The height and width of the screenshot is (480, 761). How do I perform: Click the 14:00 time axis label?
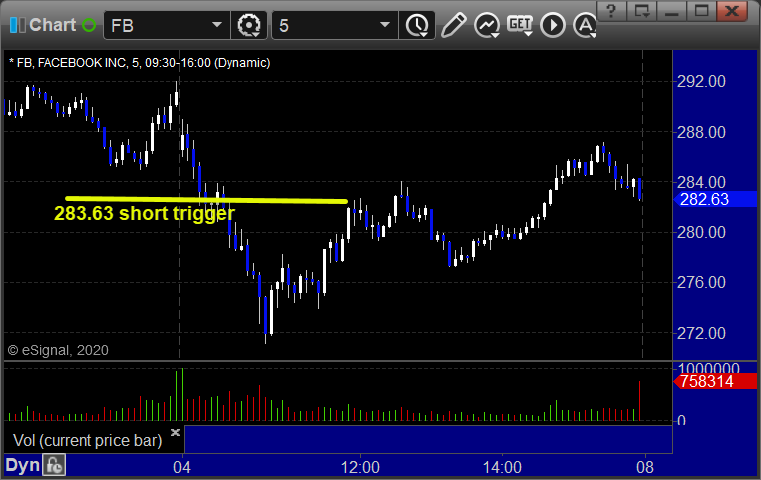(502, 467)
